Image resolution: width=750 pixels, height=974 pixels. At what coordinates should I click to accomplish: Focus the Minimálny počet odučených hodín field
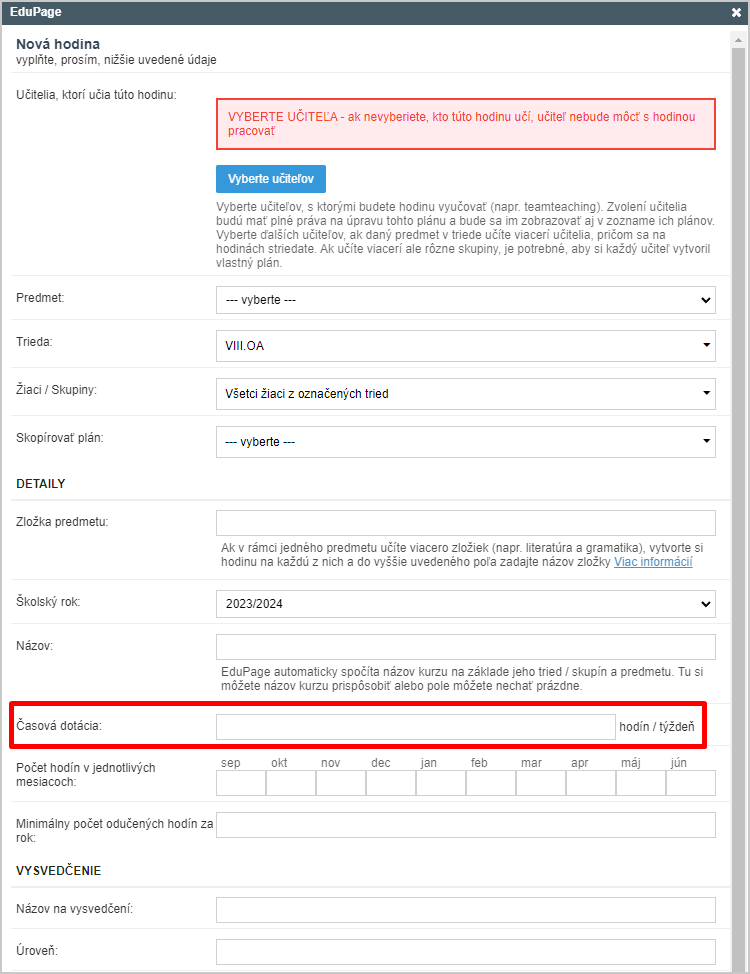pos(465,825)
